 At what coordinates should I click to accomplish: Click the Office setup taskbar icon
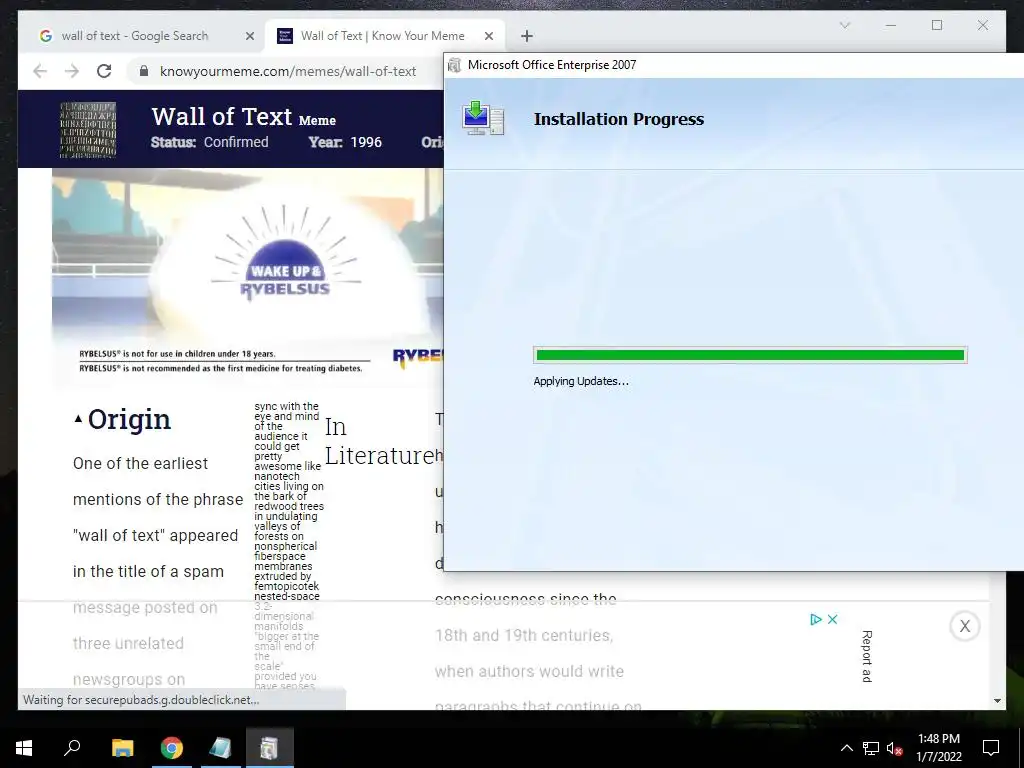coord(270,748)
